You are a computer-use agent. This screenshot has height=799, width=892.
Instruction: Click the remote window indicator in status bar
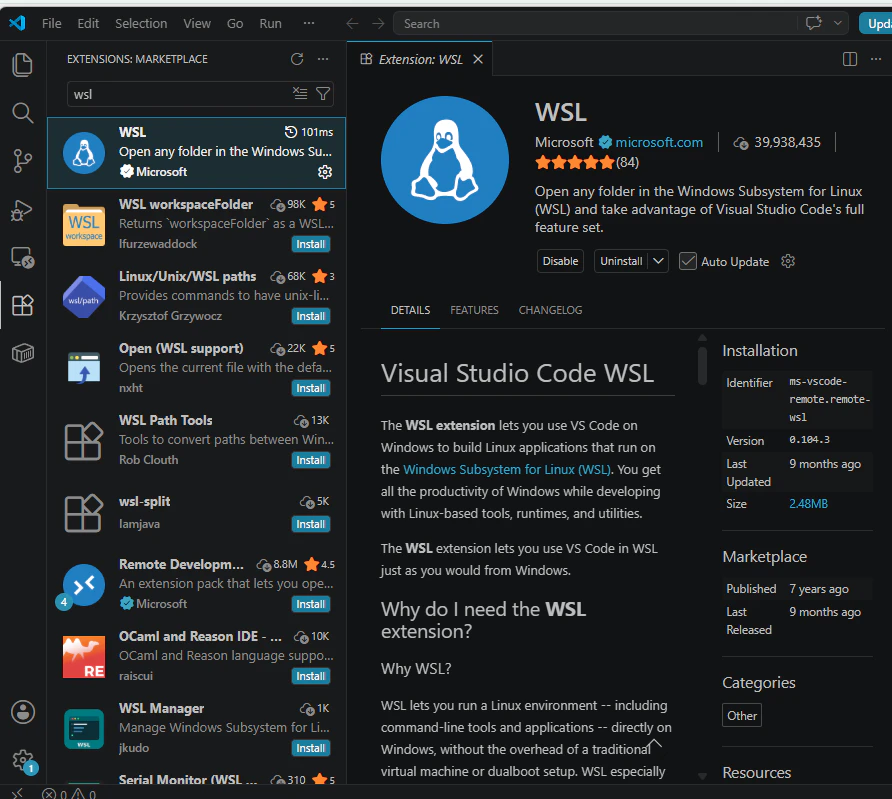coord(17,793)
